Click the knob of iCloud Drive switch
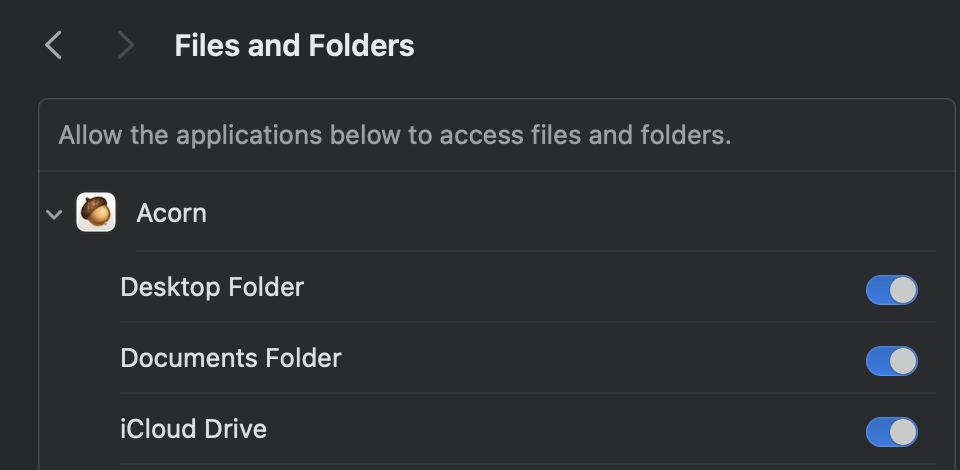The height and width of the screenshot is (470, 960). pos(903,432)
